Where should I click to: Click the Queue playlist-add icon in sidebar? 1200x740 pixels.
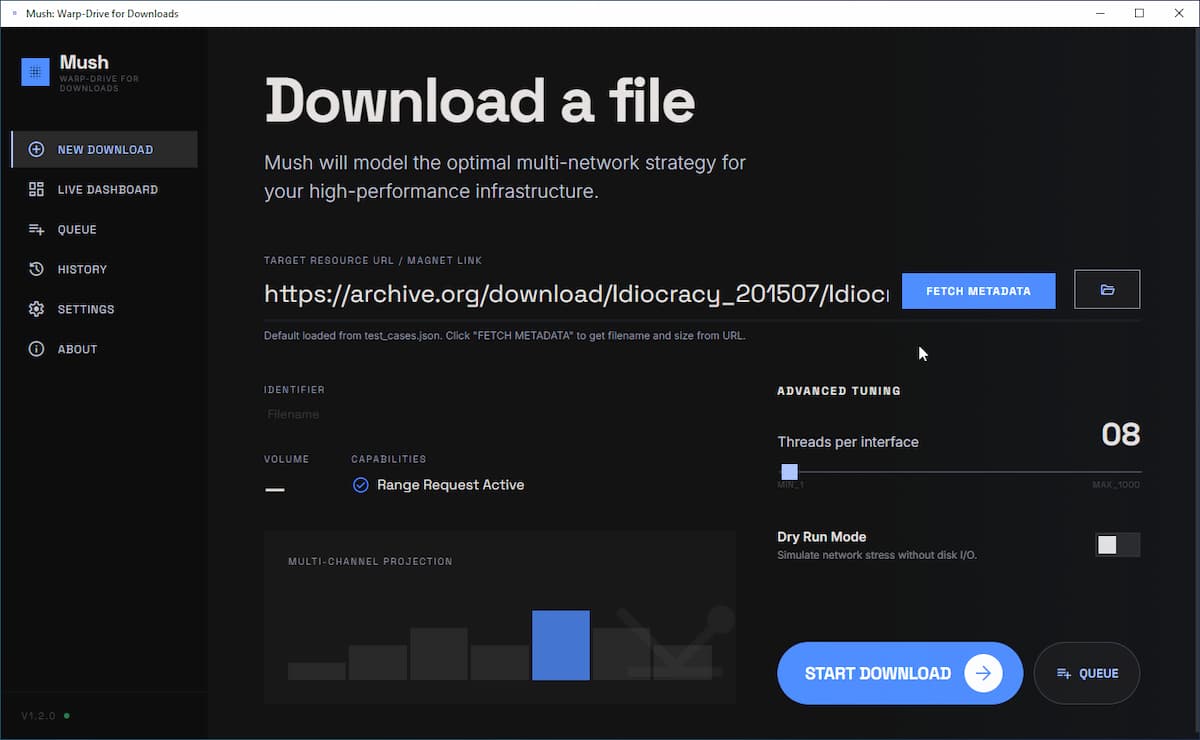pyautogui.click(x=36, y=229)
